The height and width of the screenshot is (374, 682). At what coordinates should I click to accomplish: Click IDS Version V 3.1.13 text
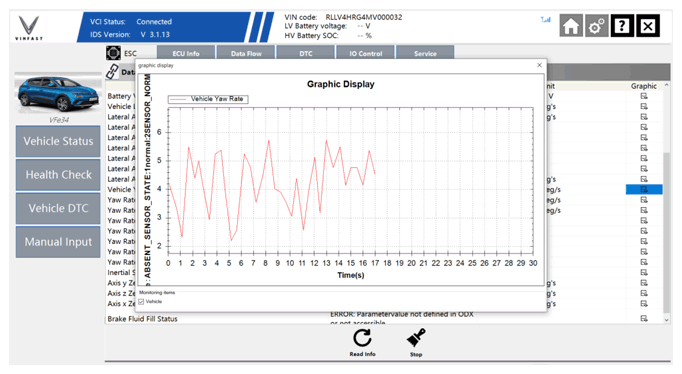click(x=130, y=34)
